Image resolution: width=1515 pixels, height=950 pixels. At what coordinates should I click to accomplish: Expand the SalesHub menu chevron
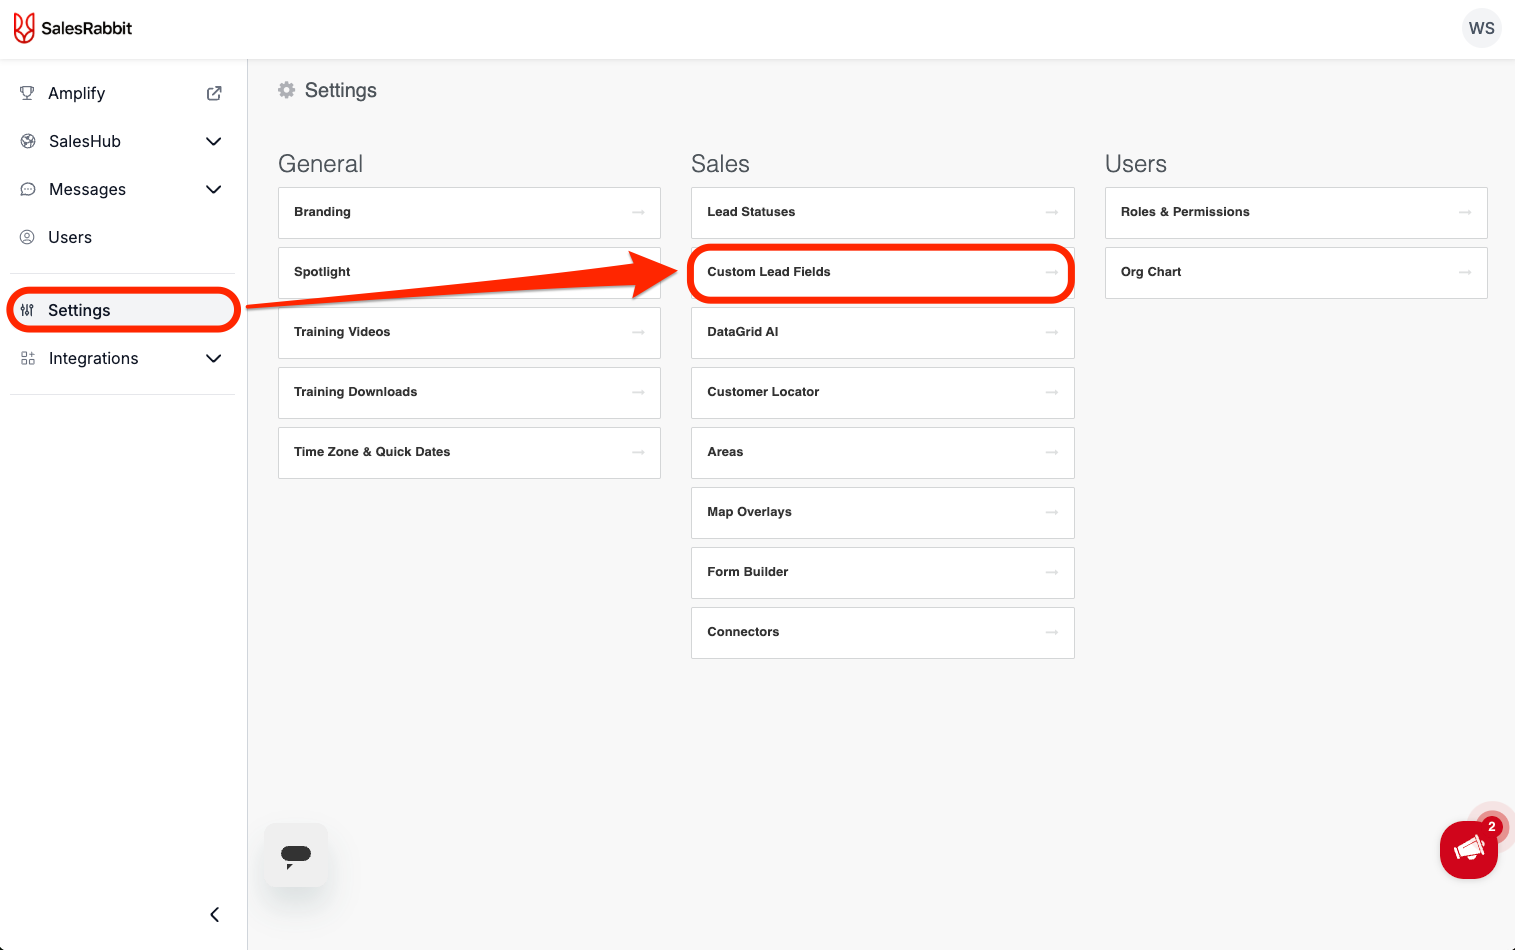(213, 141)
